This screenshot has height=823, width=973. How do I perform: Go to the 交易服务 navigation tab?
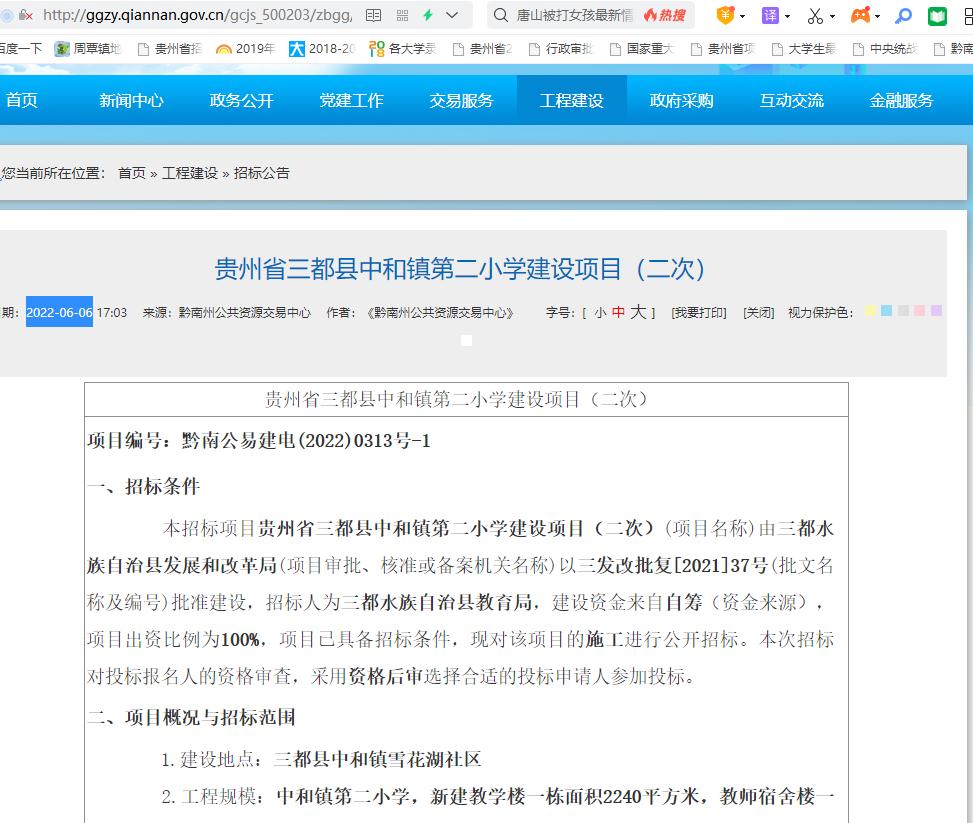point(461,100)
